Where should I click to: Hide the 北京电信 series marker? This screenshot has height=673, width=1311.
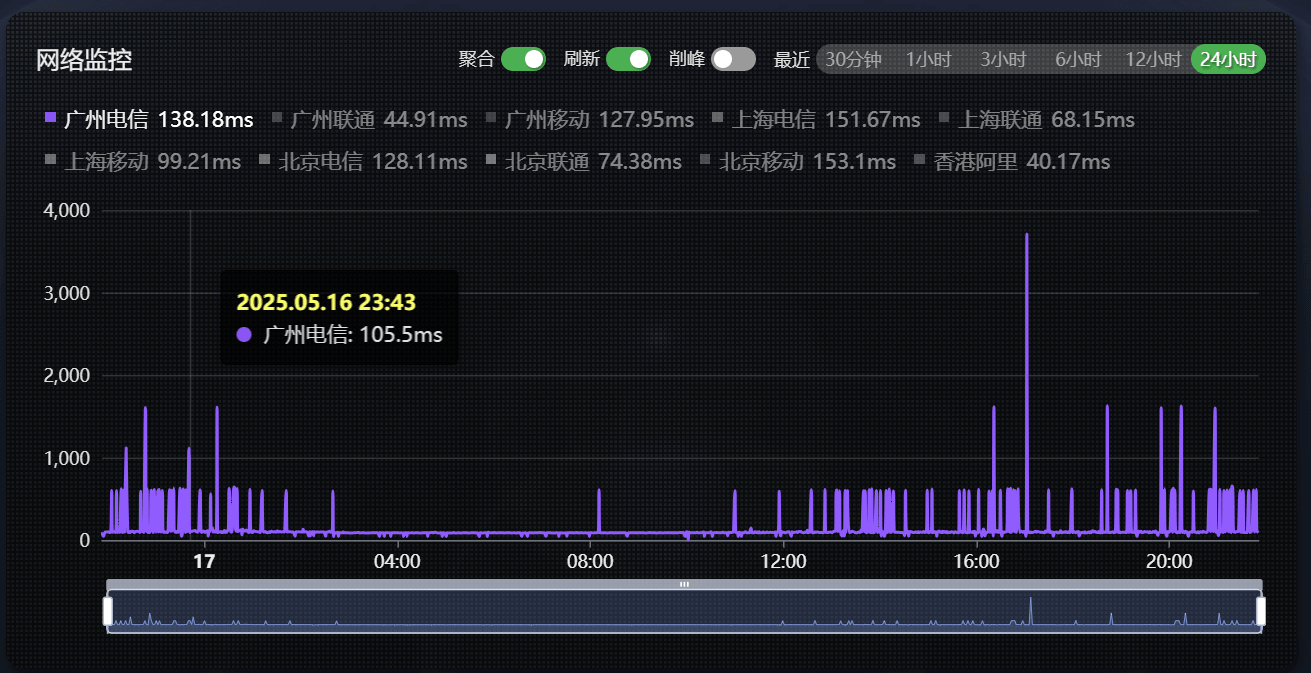[264, 161]
